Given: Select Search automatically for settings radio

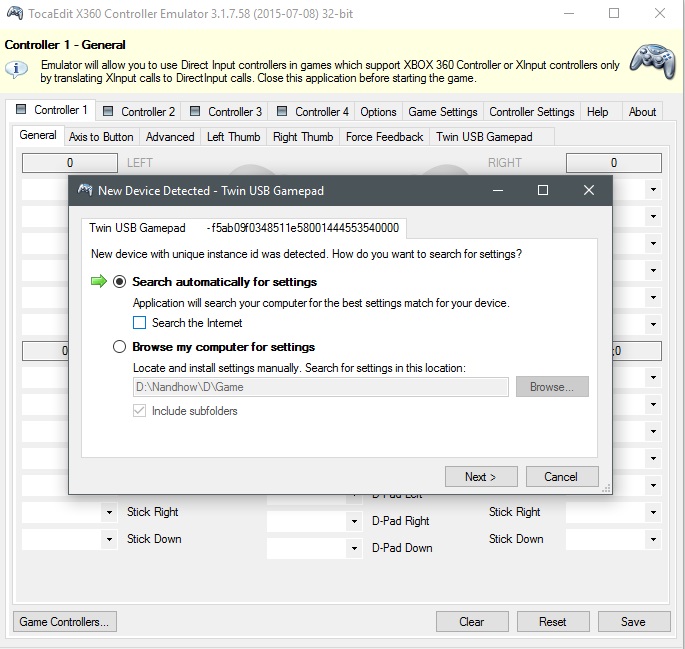Looking at the screenshot, I should pos(119,282).
